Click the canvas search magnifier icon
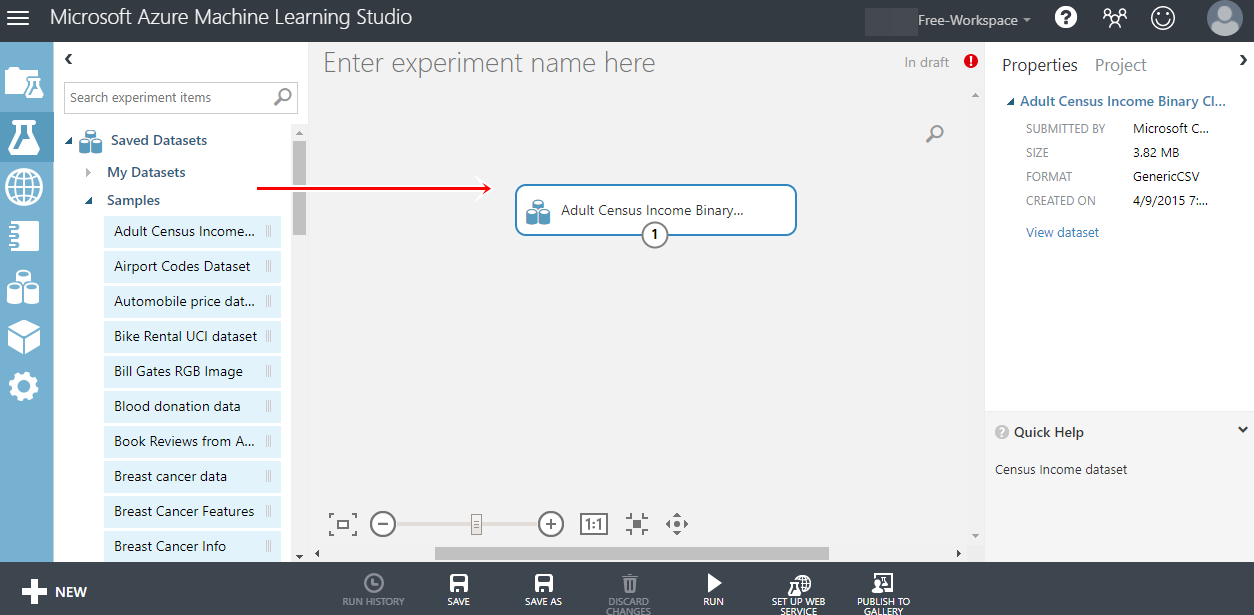Viewport: 1254px width, 615px height. click(935, 133)
